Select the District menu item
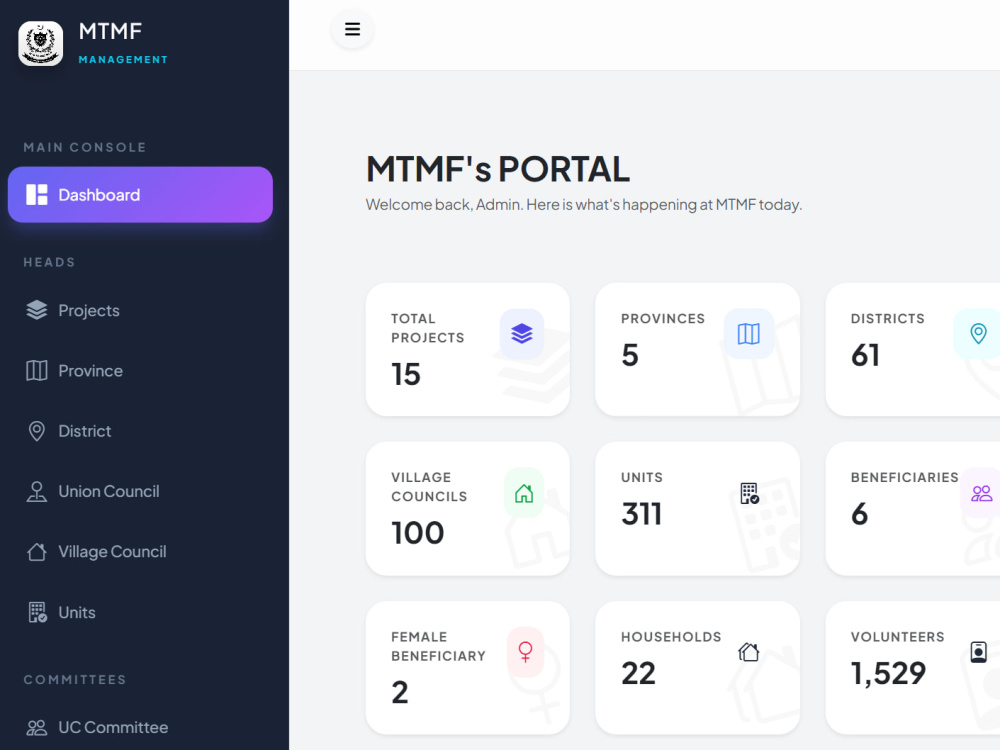Viewport: 1000px width, 750px height. (140, 431)
